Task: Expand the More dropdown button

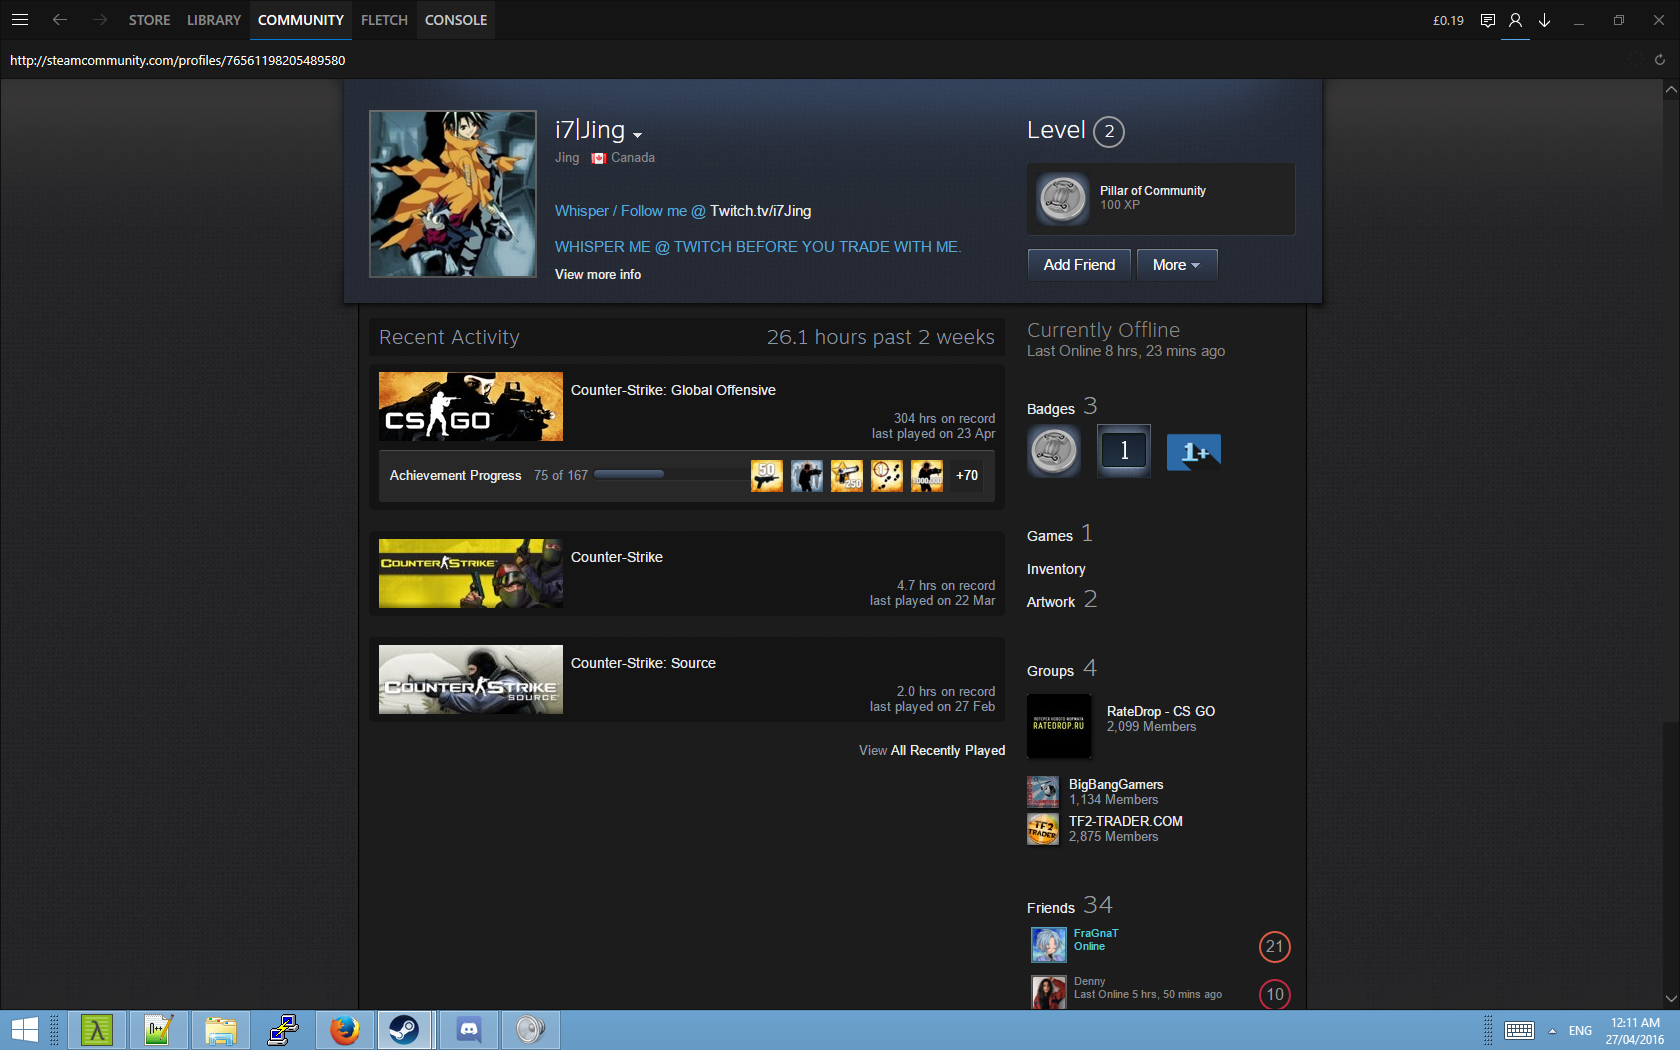Action: pyautogui.click(x=1176, y=265)
